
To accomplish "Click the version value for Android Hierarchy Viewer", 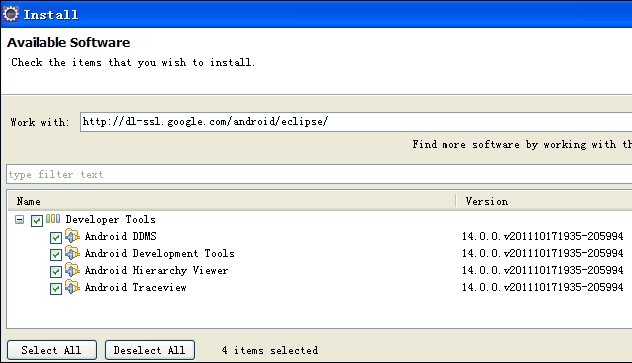I will coord(543,270).
